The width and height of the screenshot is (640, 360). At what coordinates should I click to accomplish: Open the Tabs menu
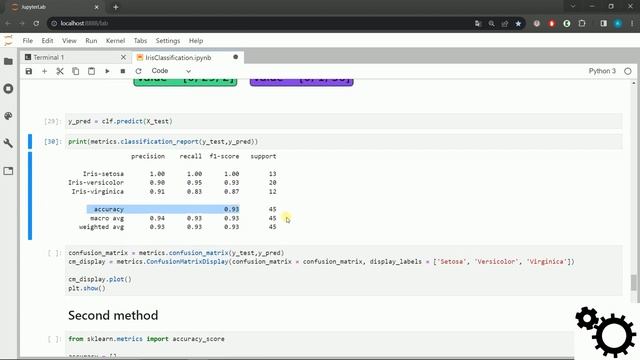(x=140, y=41)
